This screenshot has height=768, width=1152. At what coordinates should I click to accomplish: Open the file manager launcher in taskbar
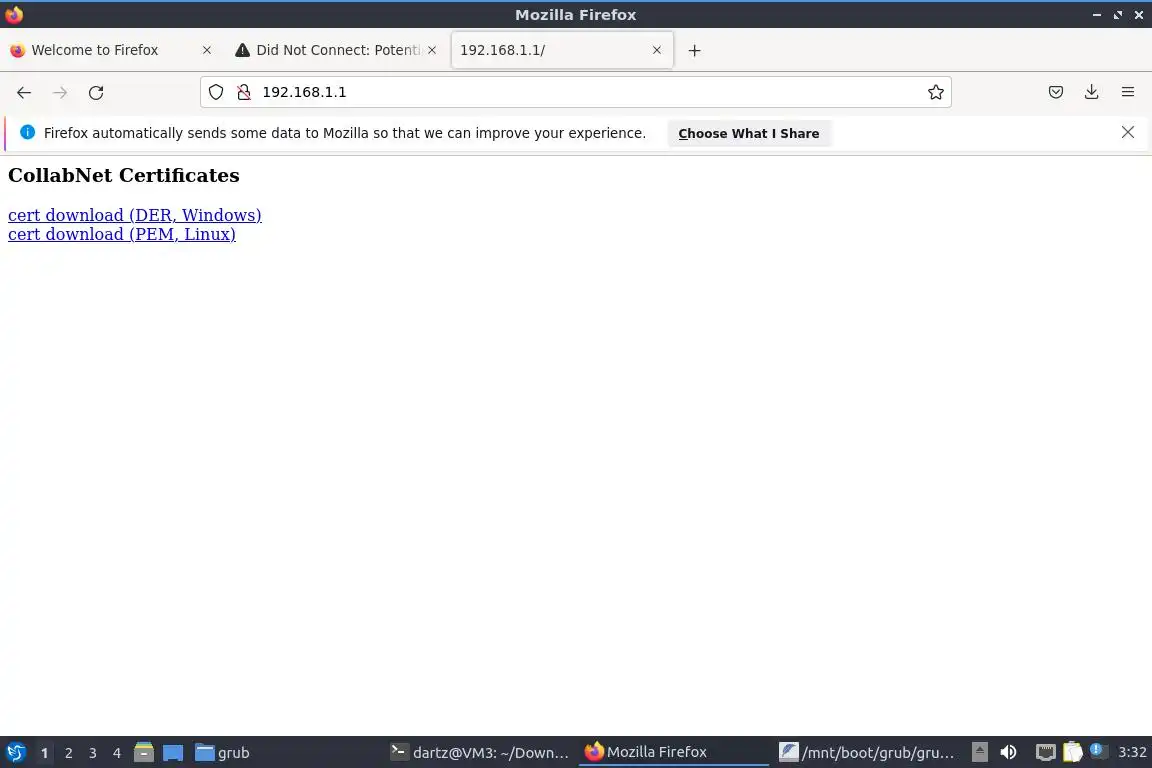point(144,753)
